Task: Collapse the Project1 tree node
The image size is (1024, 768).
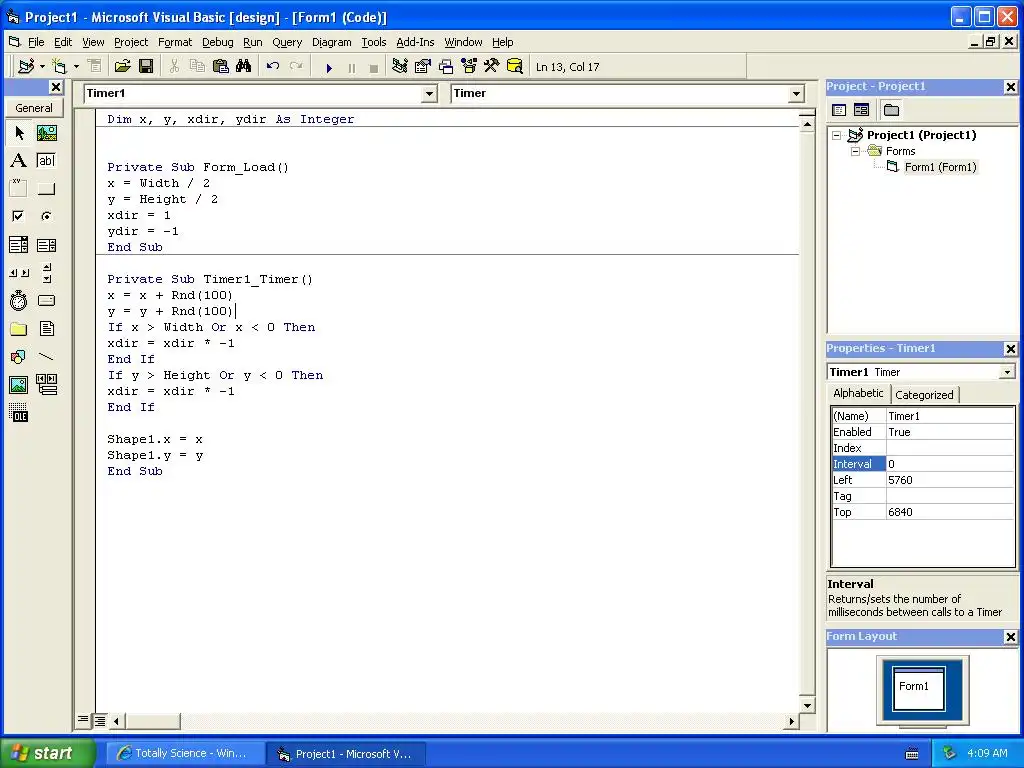Action: [x=837, y=135]
